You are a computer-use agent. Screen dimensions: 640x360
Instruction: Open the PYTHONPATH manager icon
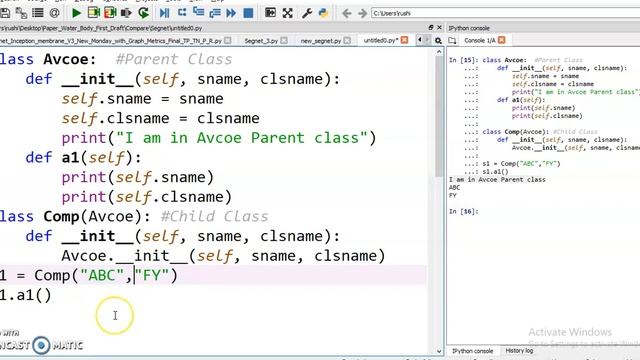tap(323, 13)
